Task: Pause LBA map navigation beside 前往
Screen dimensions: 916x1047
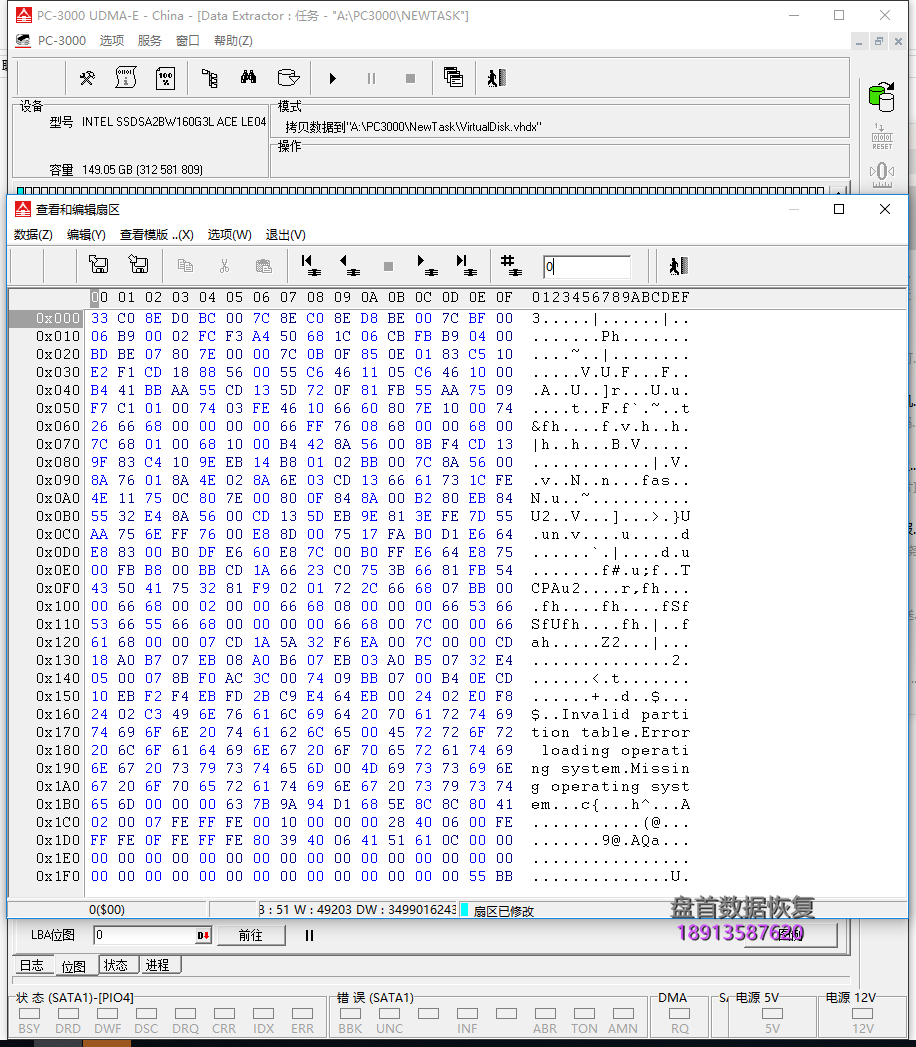Action: point(310,936)
